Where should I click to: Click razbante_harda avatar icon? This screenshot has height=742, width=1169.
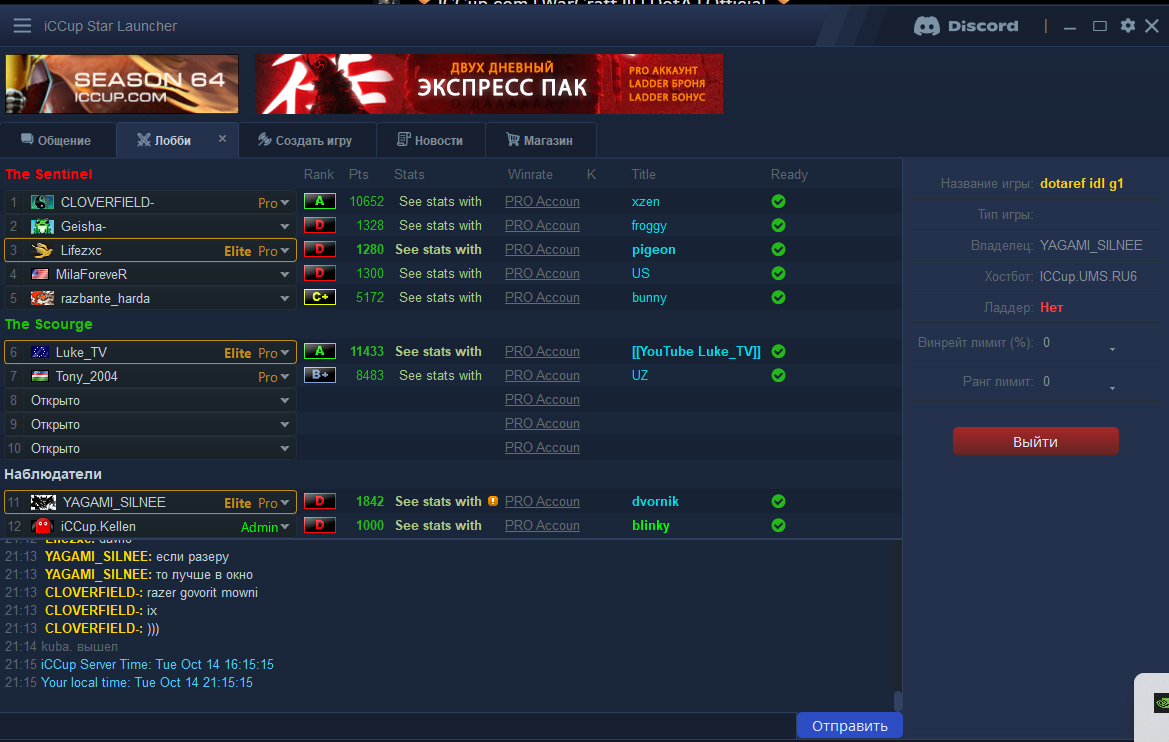42,298
